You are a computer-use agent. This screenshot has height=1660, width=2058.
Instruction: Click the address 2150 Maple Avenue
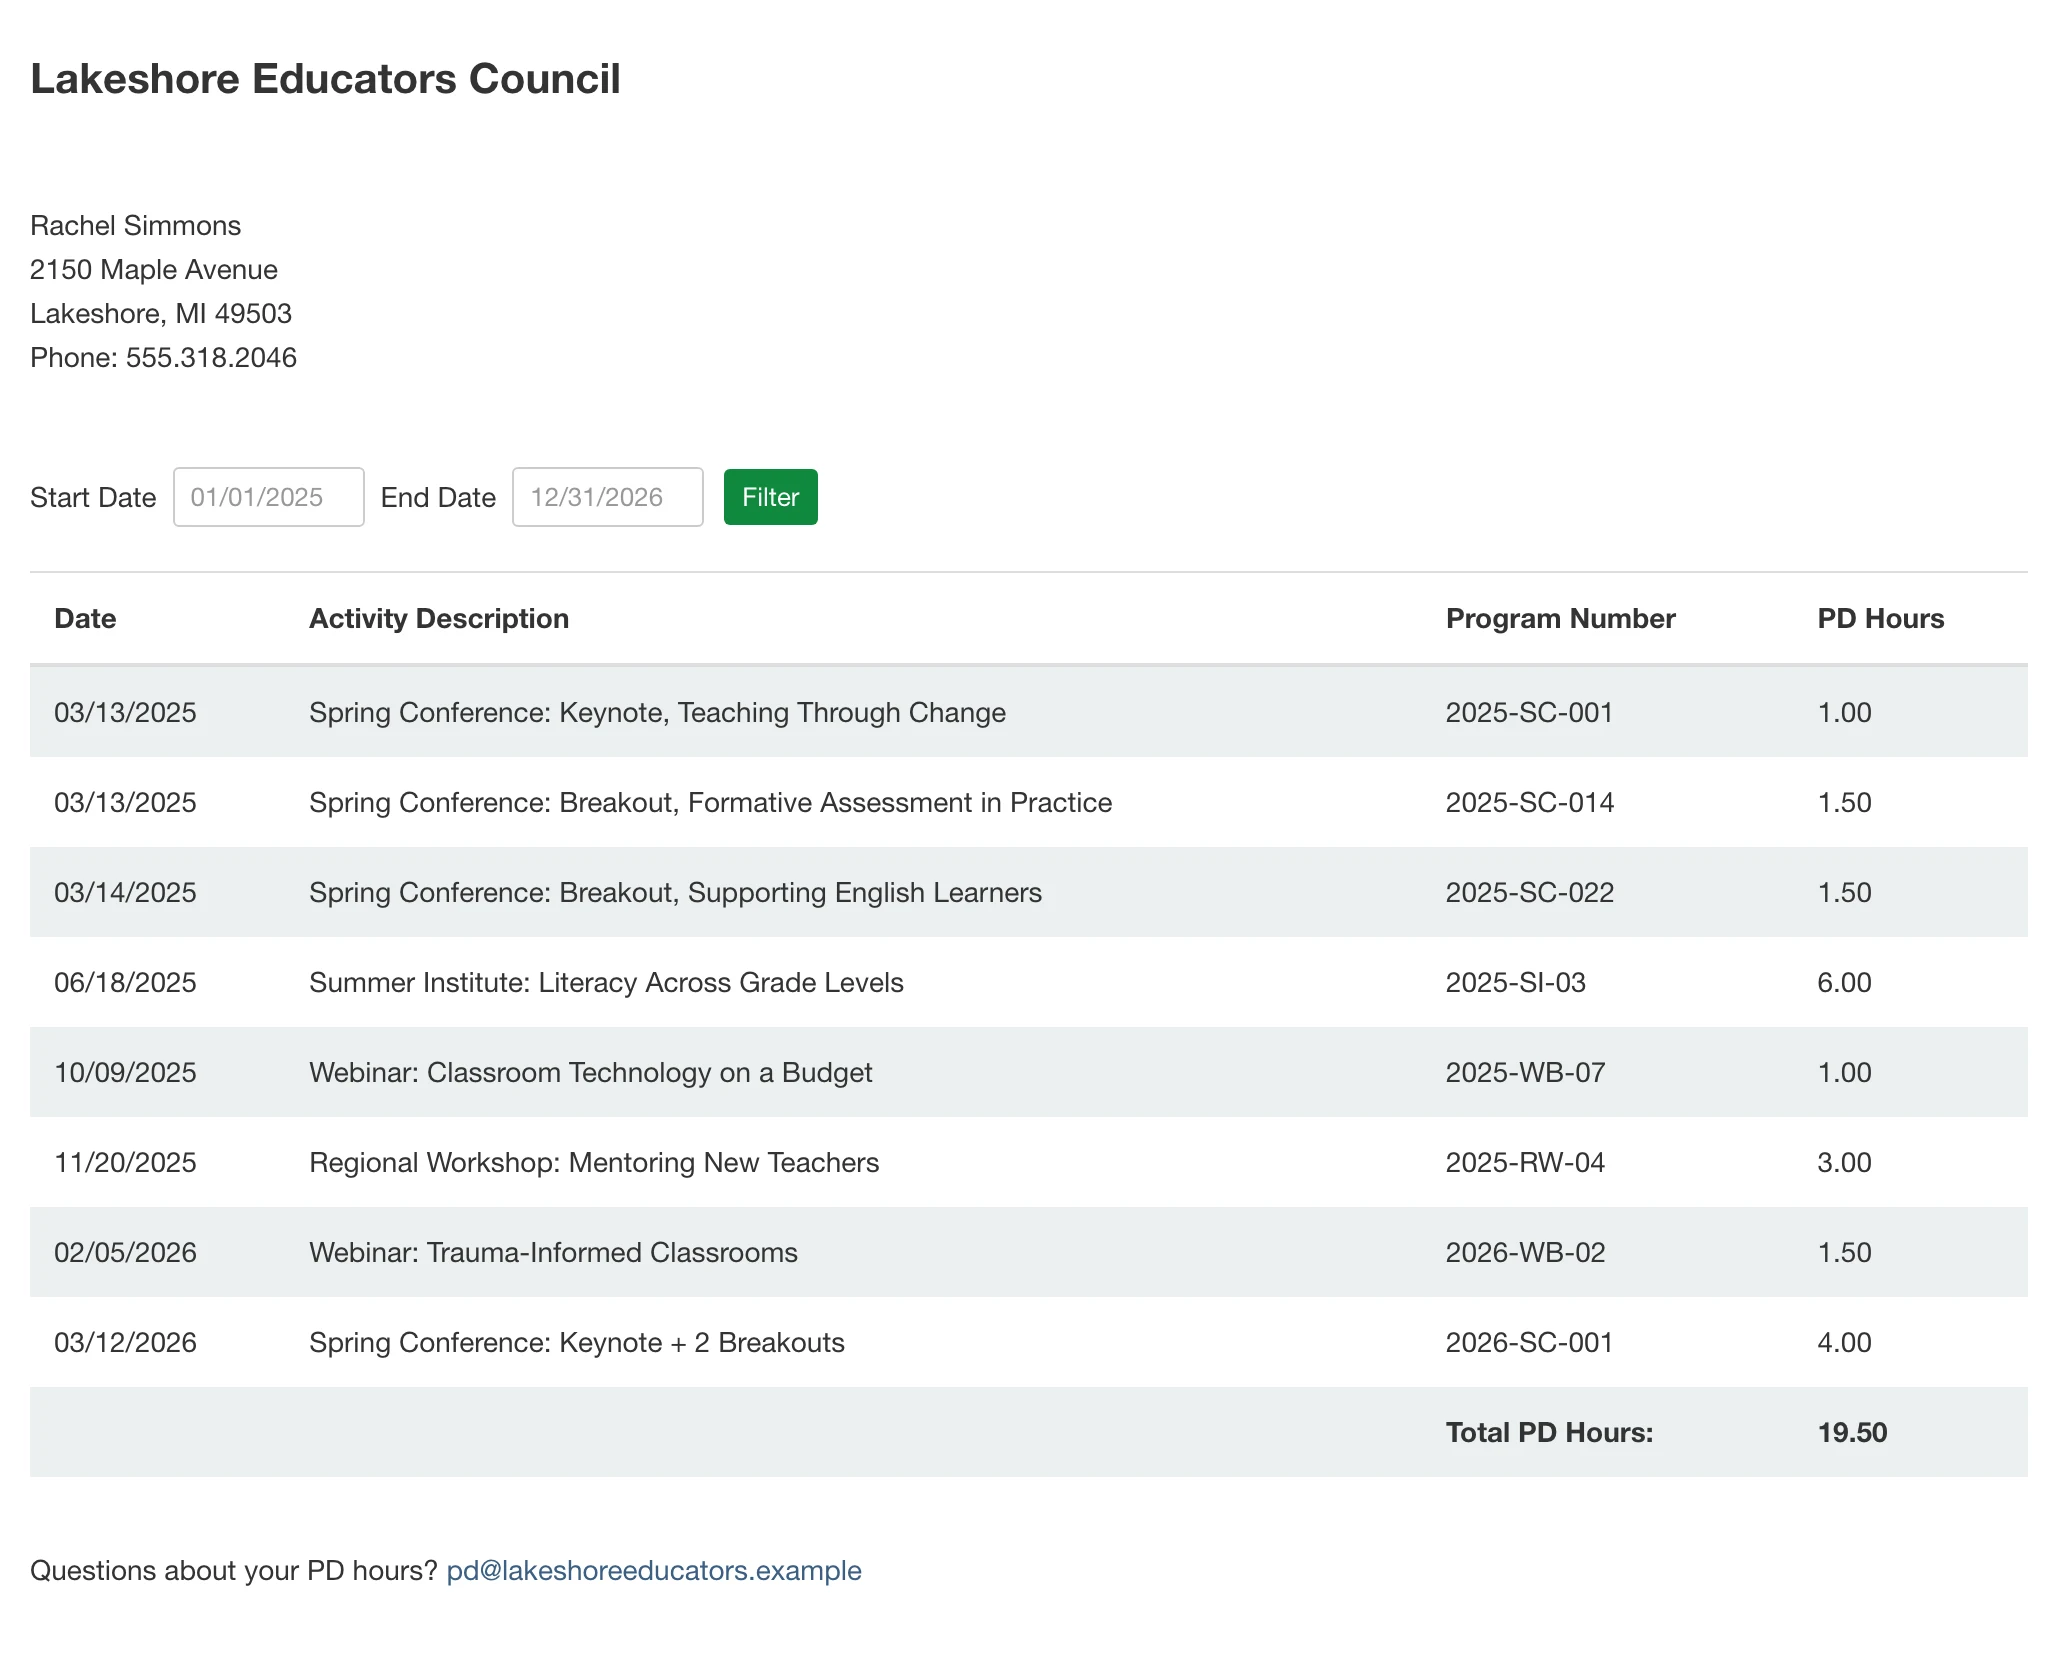pos(154,269)
